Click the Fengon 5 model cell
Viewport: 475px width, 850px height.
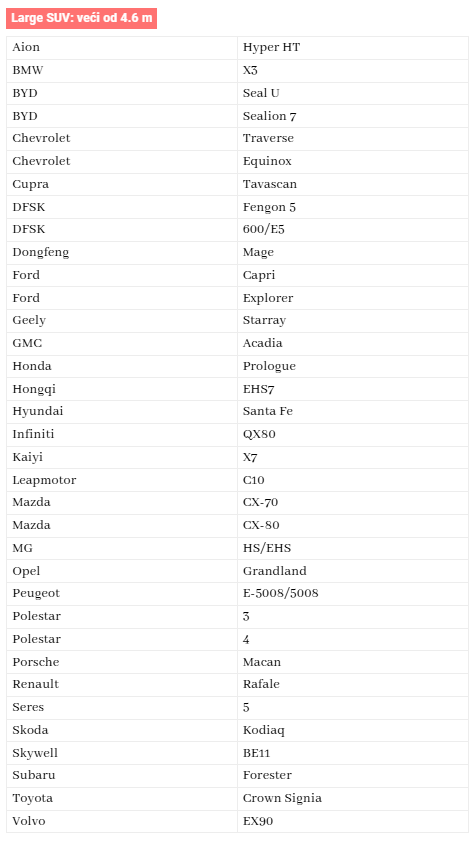353,207
